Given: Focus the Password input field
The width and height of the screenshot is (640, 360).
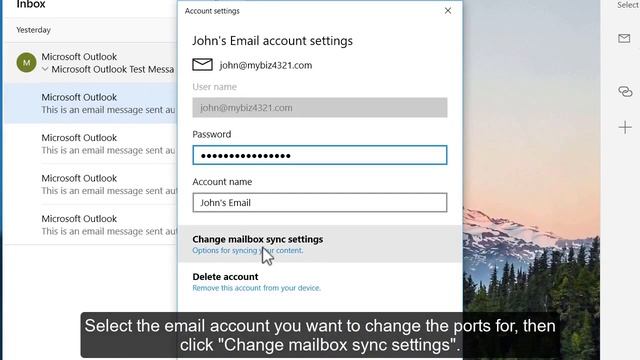Looking at the screenshot, I should tap(320, 155).
